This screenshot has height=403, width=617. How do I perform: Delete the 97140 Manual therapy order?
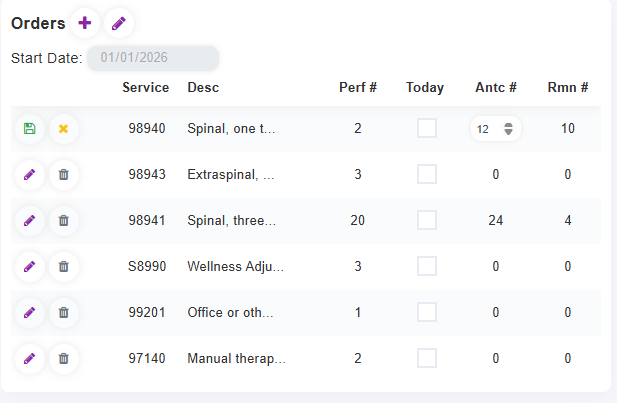[x=64, y=358]
